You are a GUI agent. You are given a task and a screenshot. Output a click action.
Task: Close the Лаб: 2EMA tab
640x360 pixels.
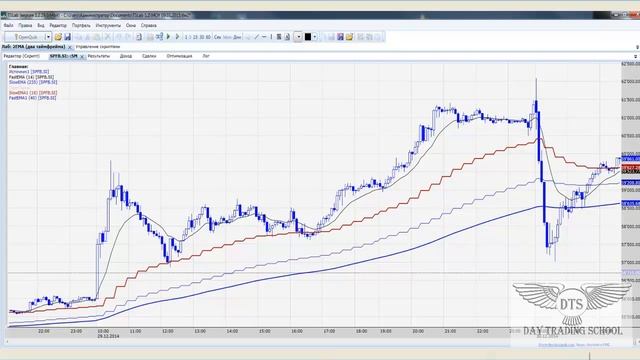pos(70,47)
